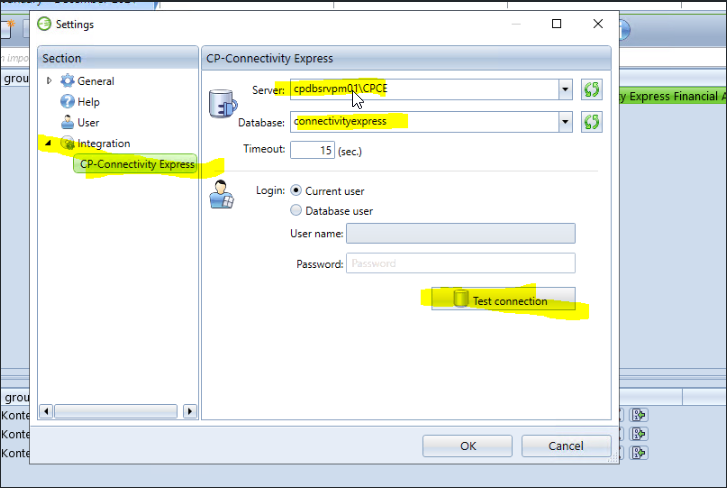Viewport: 727px width, 488px height.
Task: Confirm settings with the OK button
Action: click(468, 445)
